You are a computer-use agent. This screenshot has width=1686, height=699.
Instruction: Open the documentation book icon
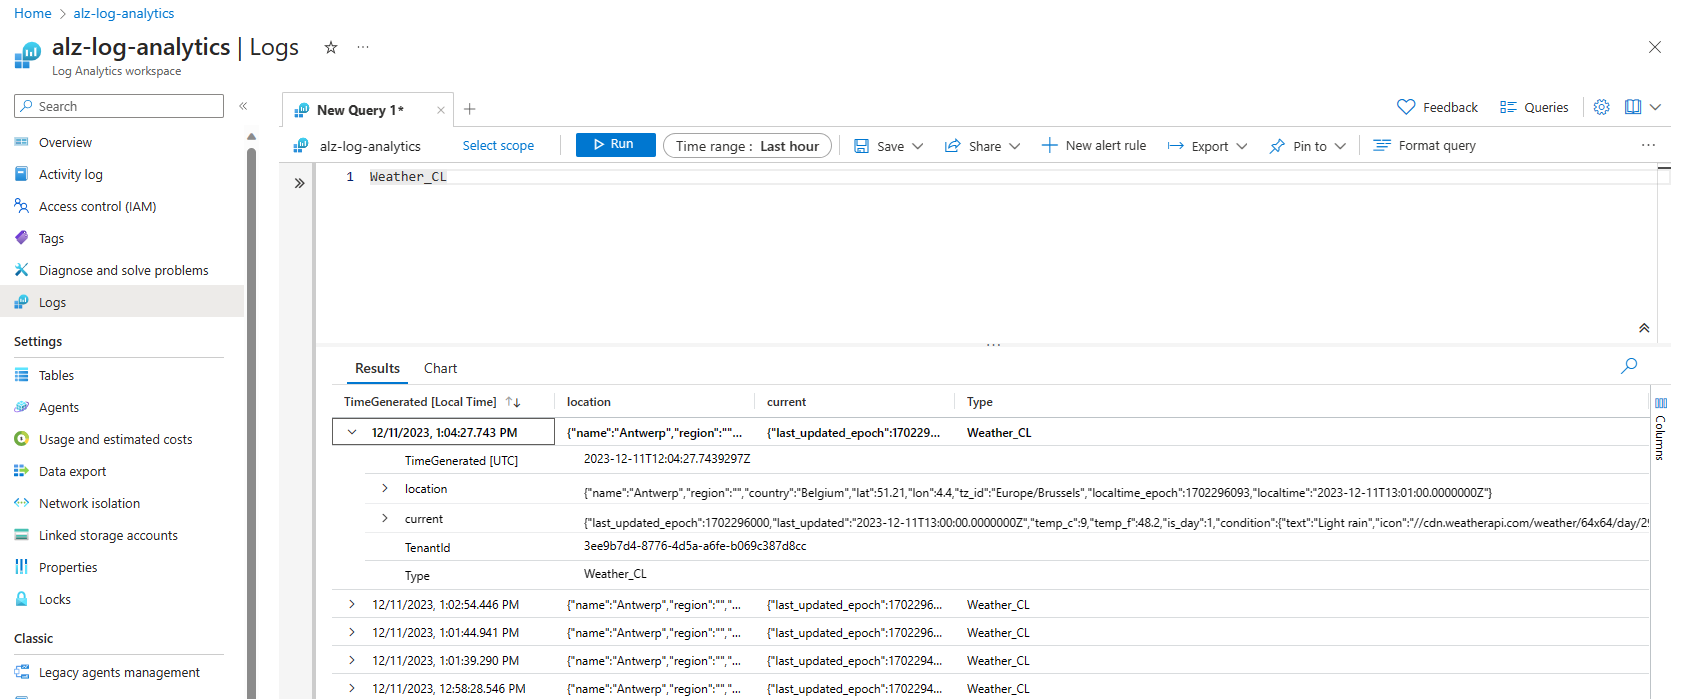1633,107
